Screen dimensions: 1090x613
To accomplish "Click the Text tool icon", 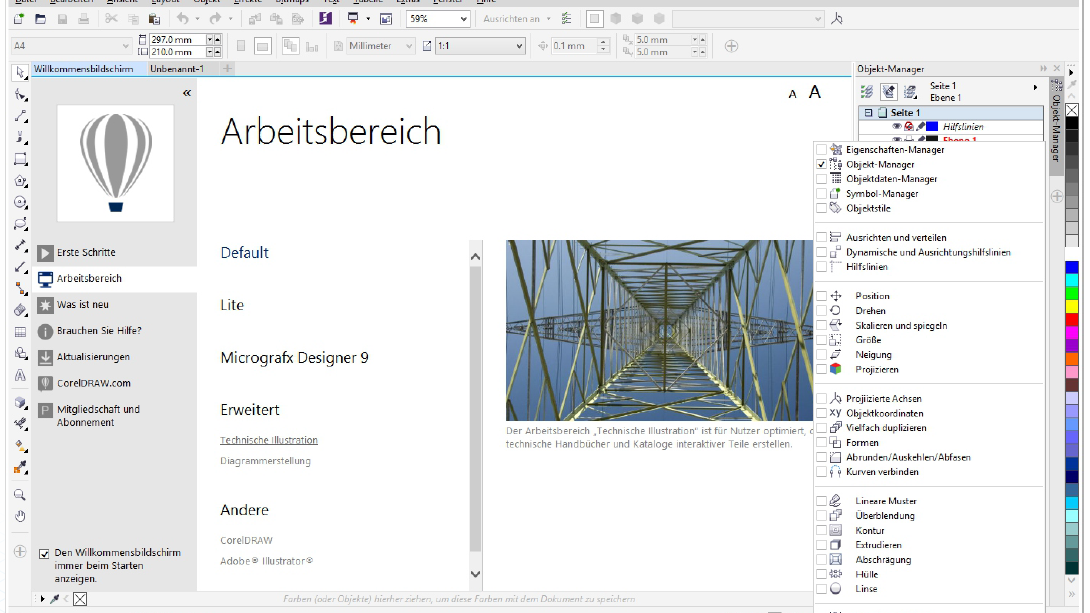I will [19, 375].
